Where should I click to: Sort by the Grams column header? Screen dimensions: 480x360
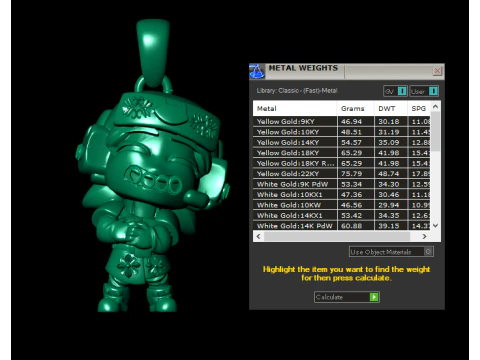[355, 109]
